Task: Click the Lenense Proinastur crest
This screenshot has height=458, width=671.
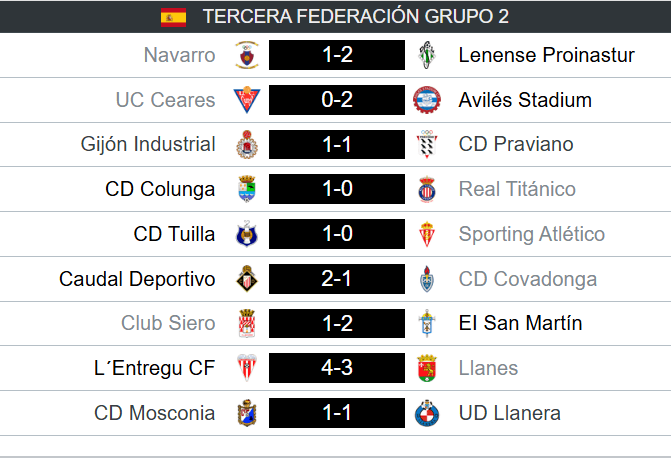Action: (427, 55)
